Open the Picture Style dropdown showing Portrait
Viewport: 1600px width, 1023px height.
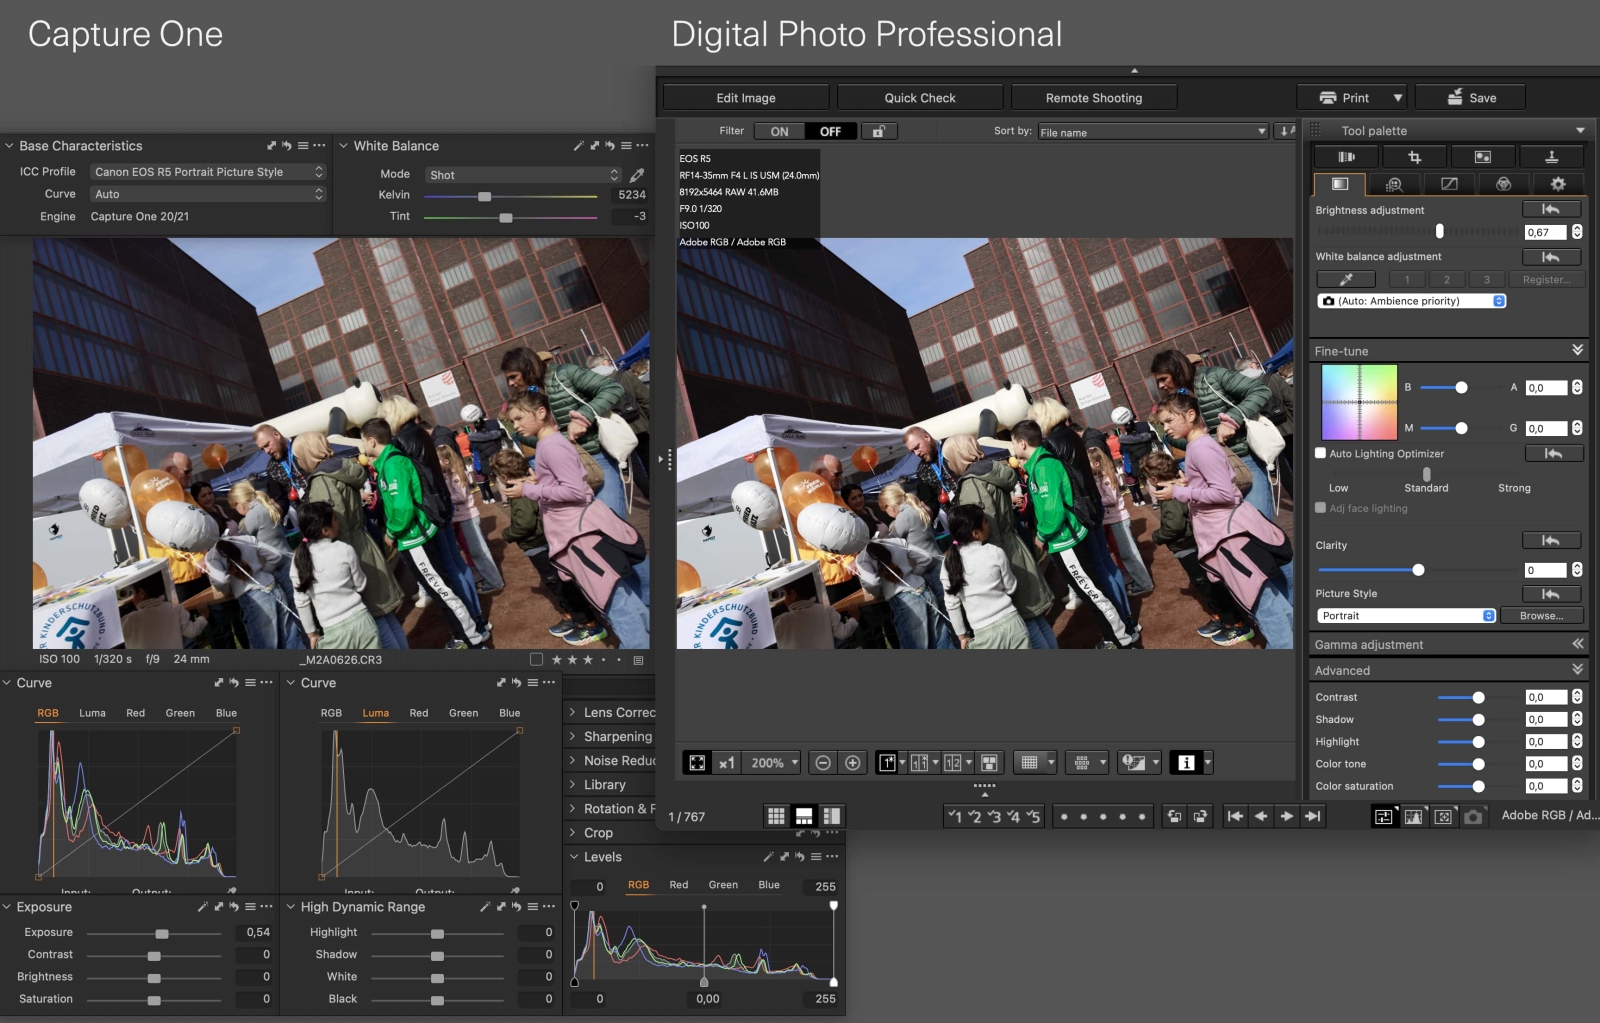point(1405,615)
